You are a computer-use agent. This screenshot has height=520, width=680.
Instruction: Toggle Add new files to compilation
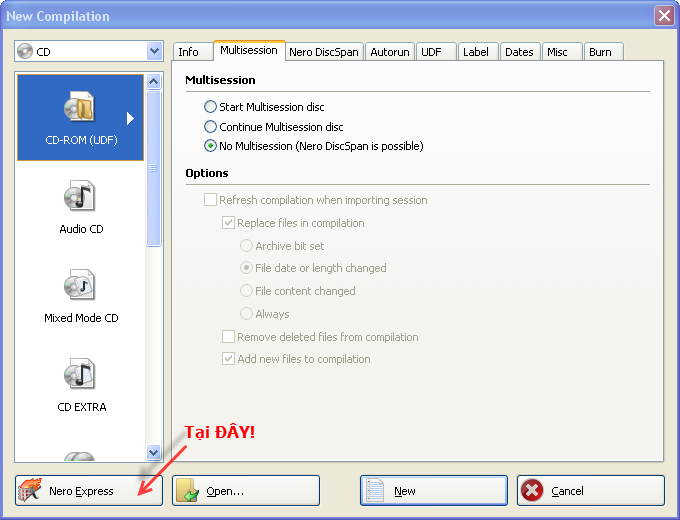coord(296,359)
